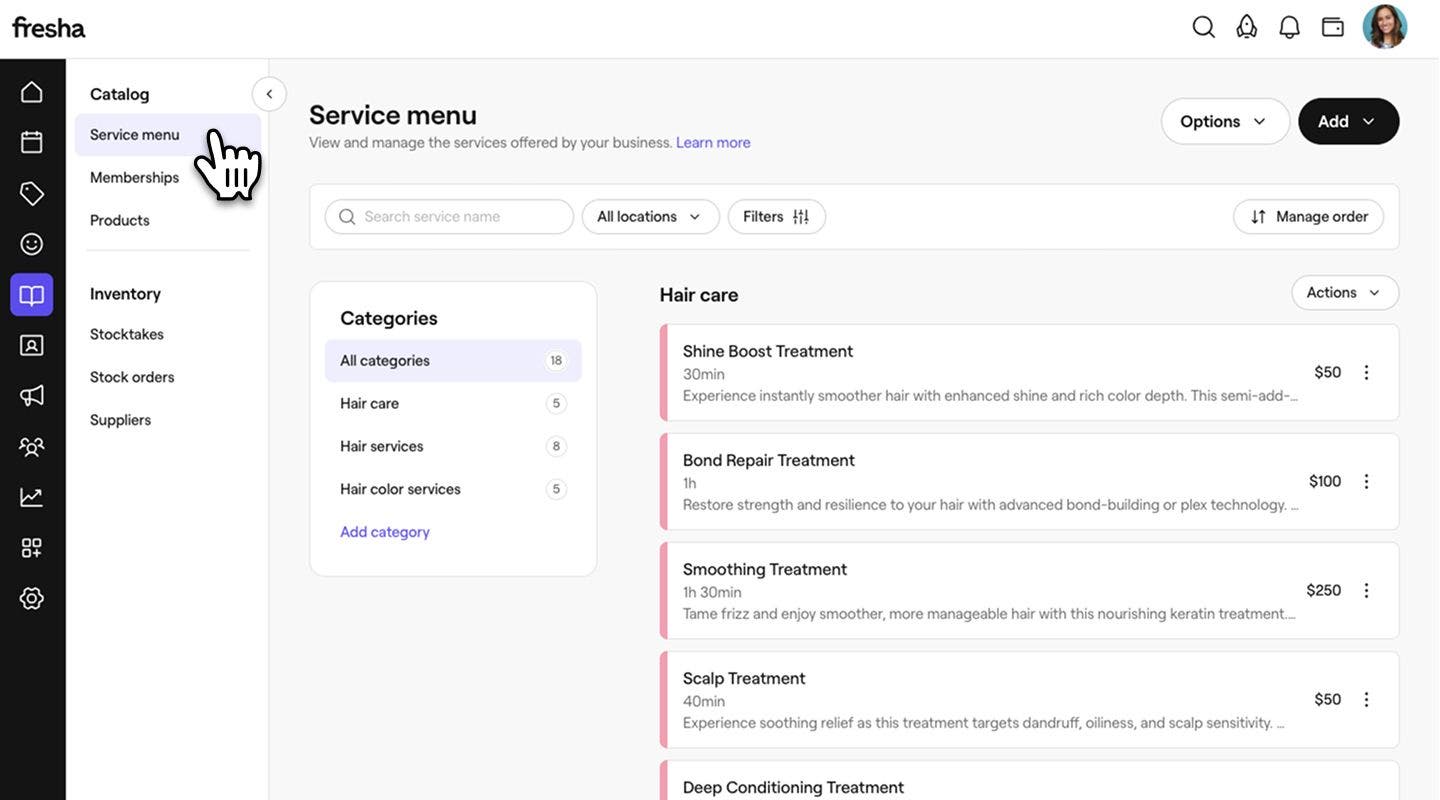The image size is (1440, 800).
Task: Go to Stock orders in Inventory
Action: 132,377
